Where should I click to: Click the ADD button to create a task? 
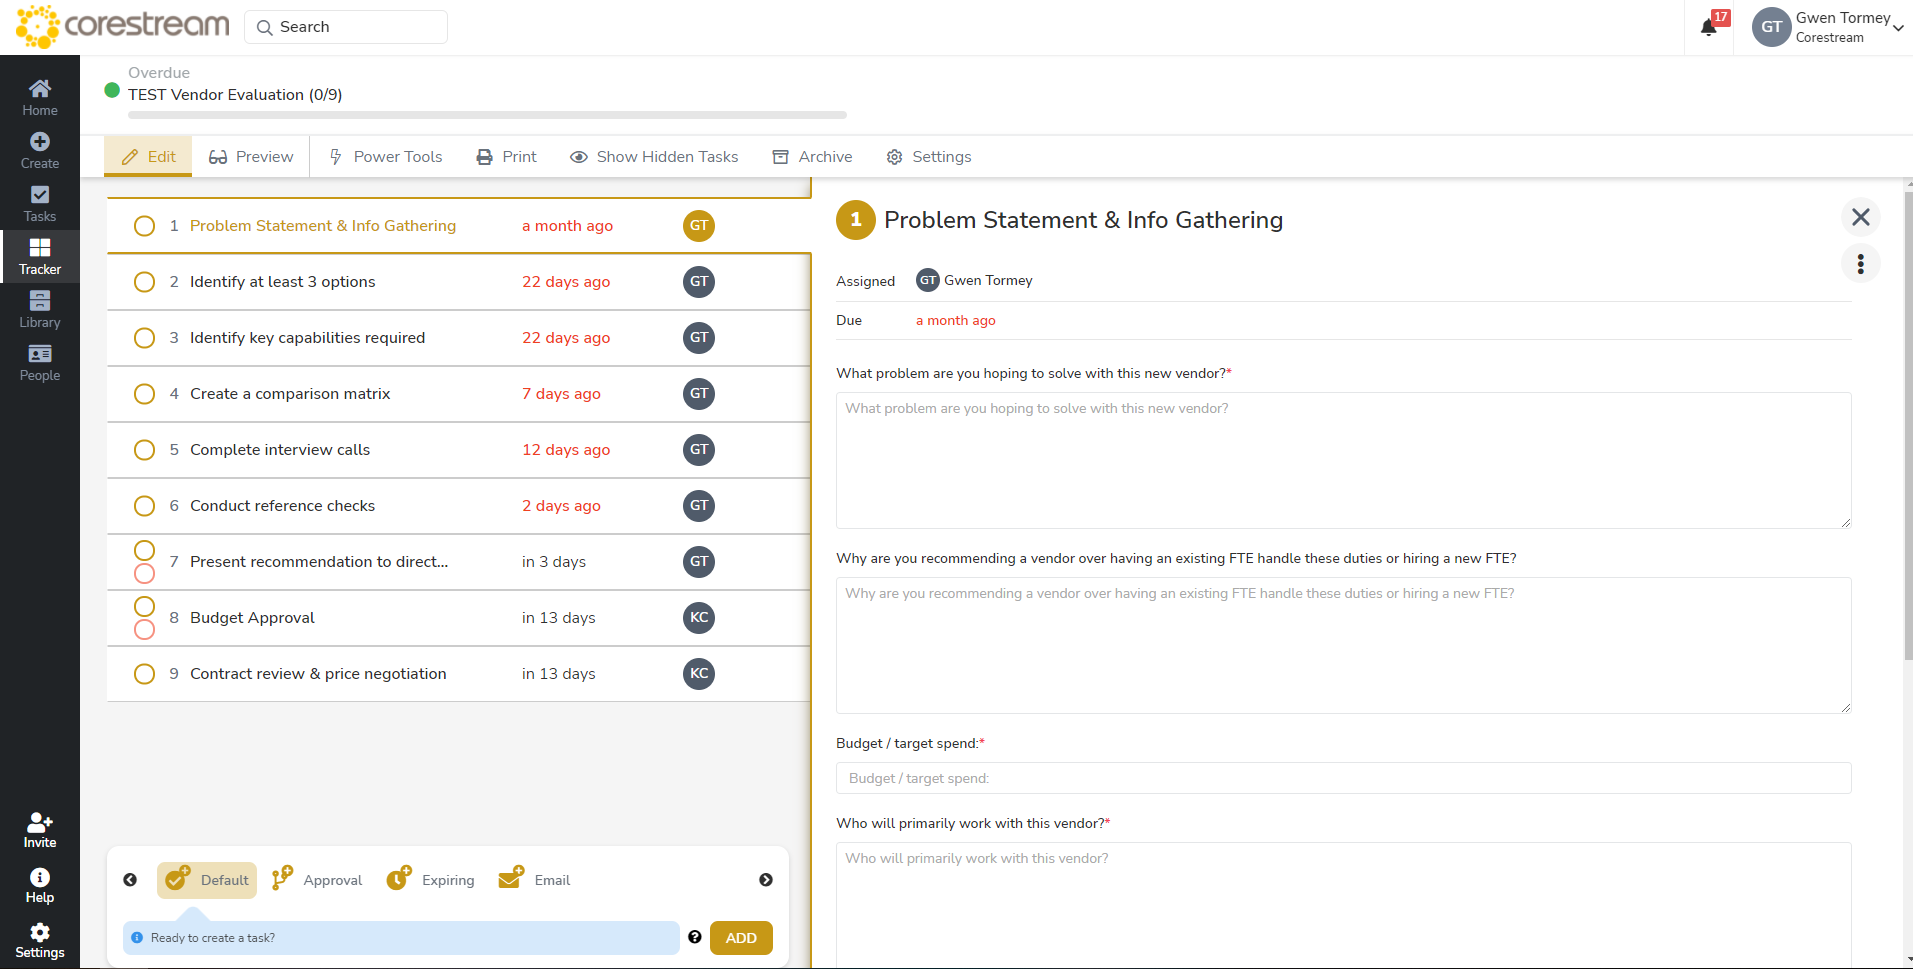pos(740,938)
